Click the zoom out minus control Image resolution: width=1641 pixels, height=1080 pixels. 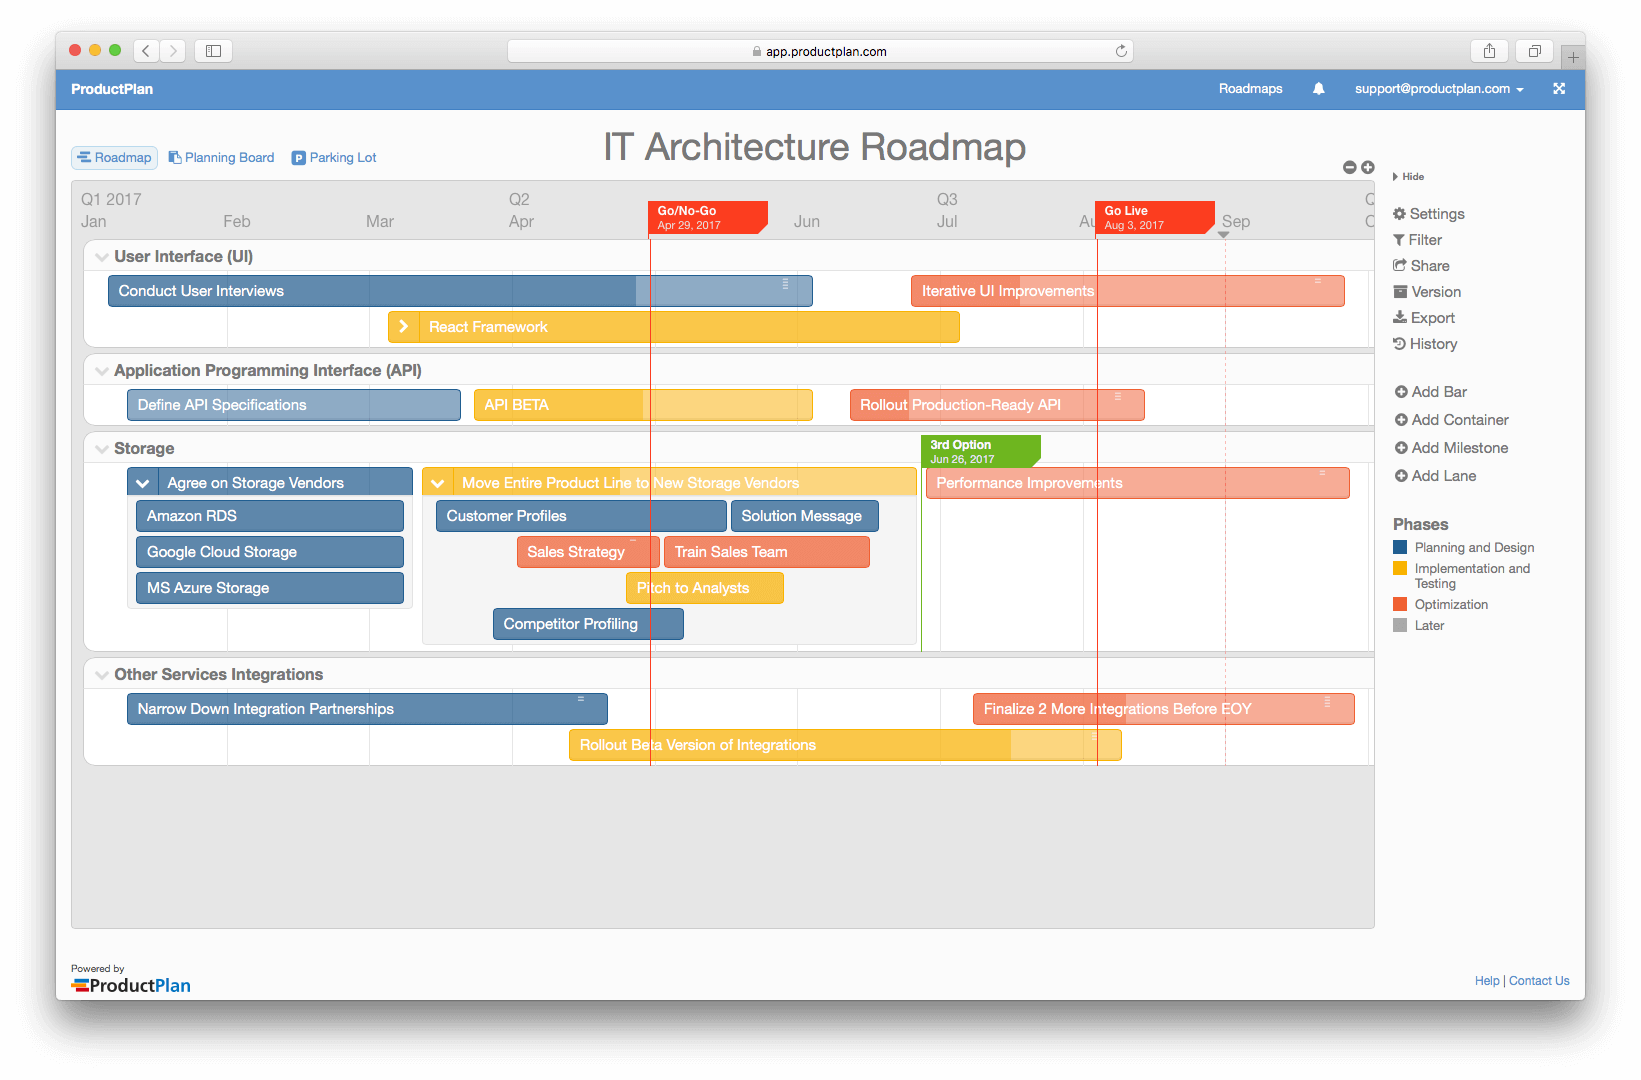1349,167
